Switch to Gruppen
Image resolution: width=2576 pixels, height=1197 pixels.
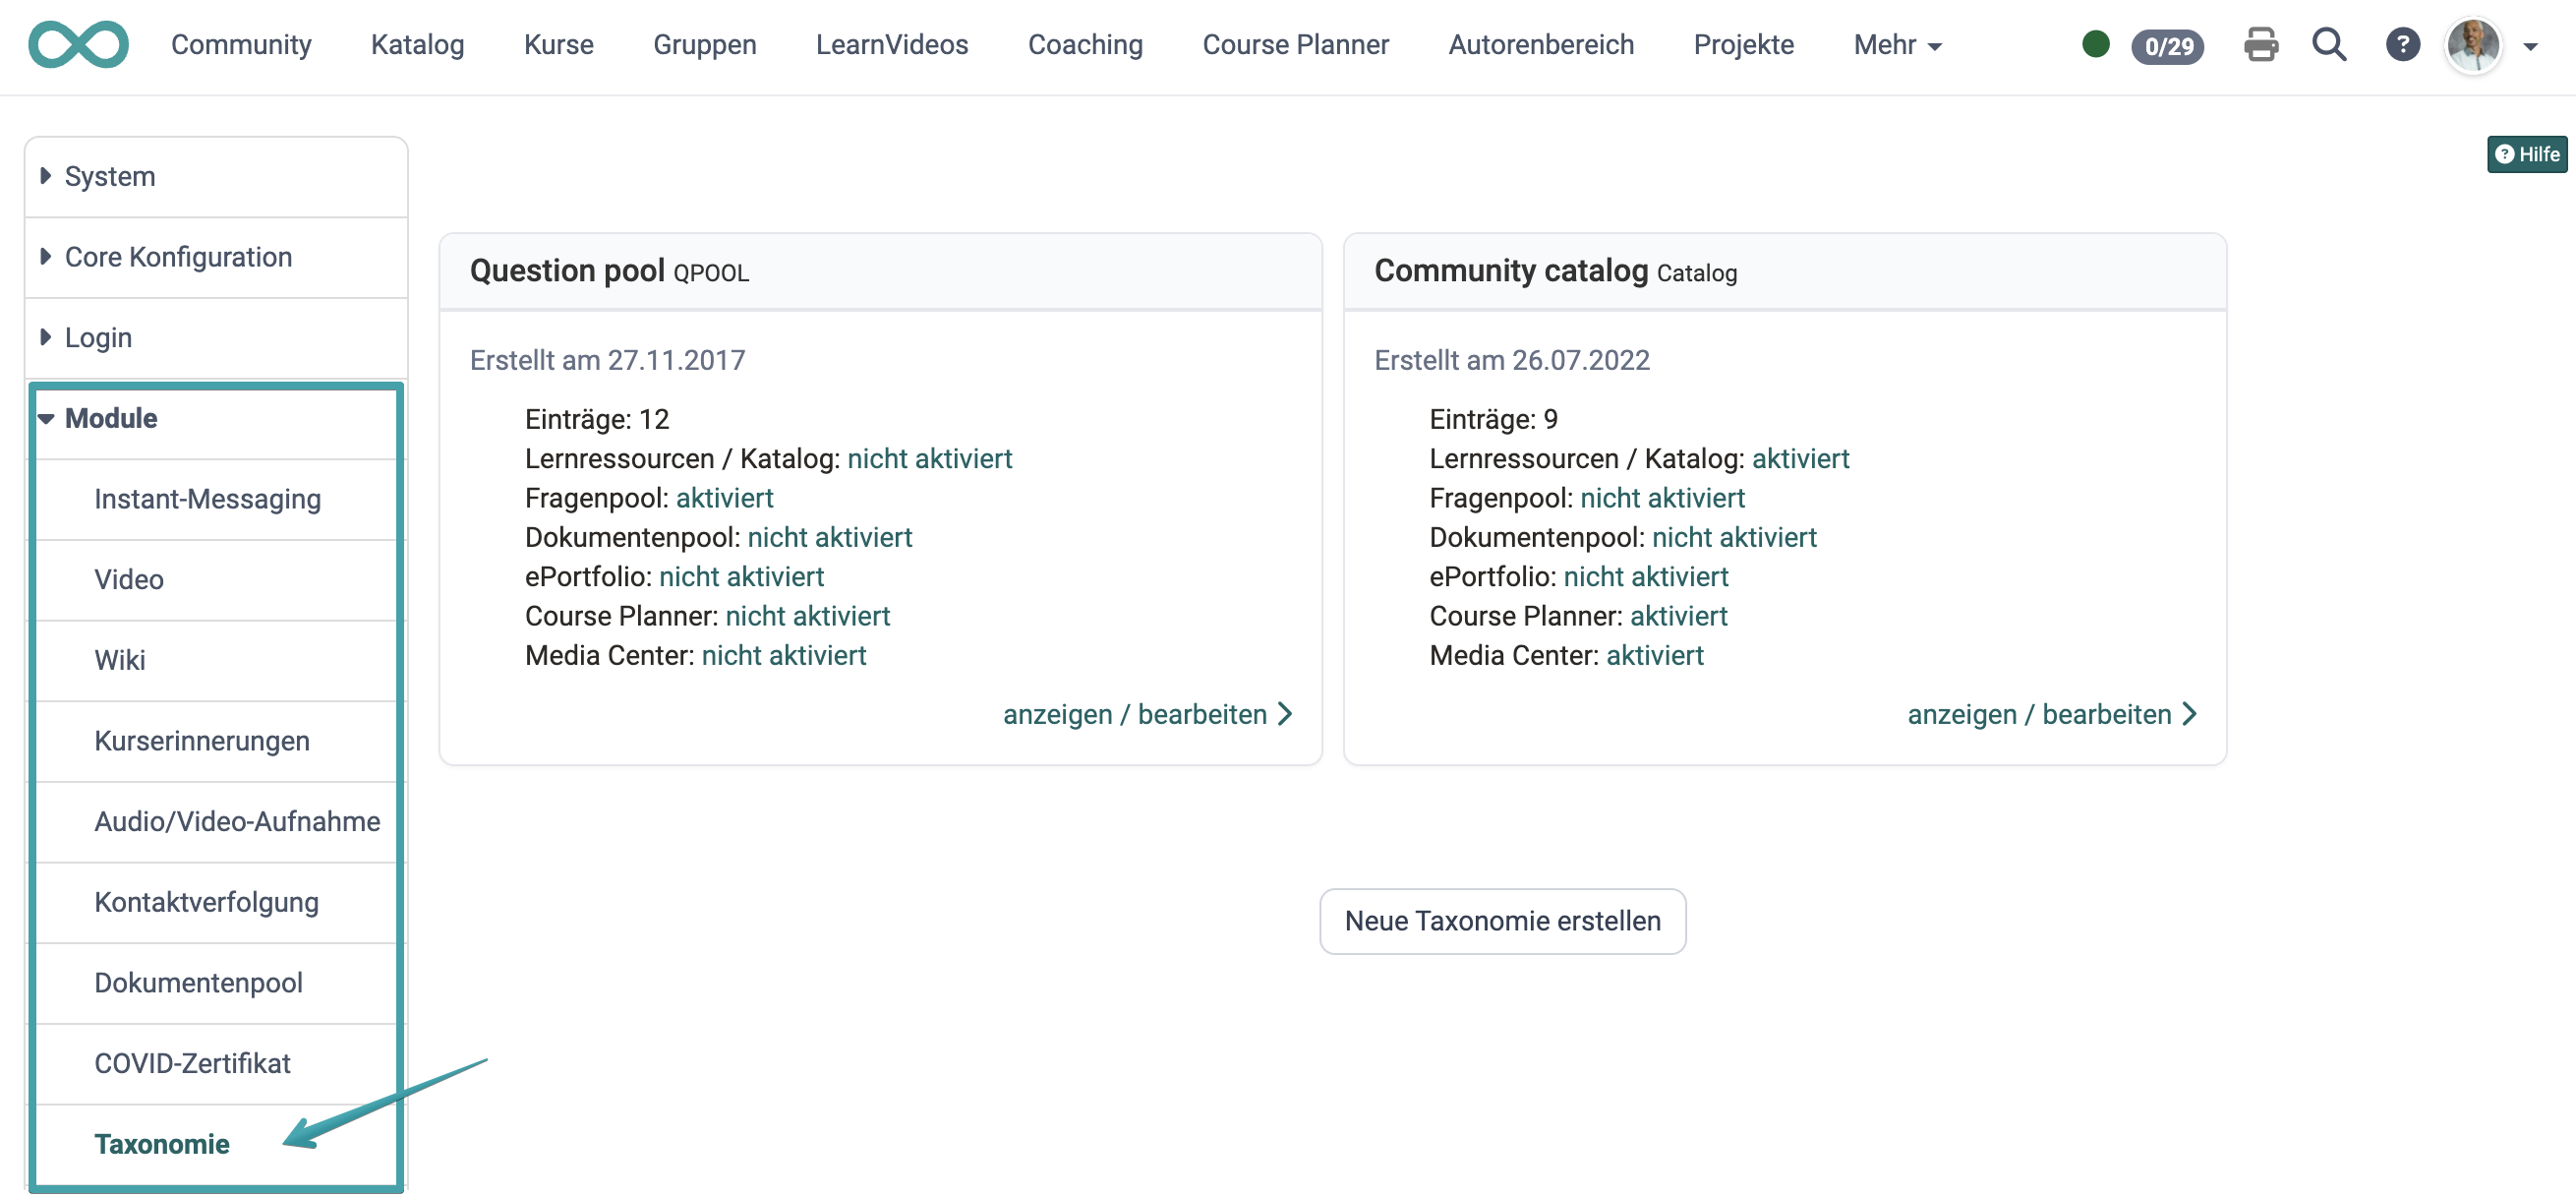(704, 45)
